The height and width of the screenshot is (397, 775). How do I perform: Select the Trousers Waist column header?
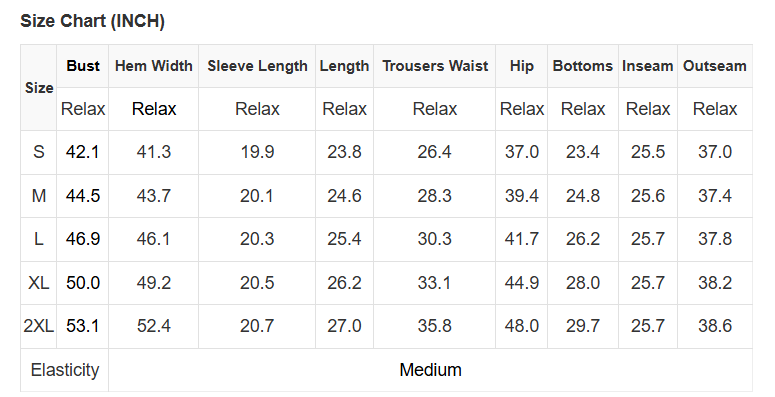coord(435,66)
